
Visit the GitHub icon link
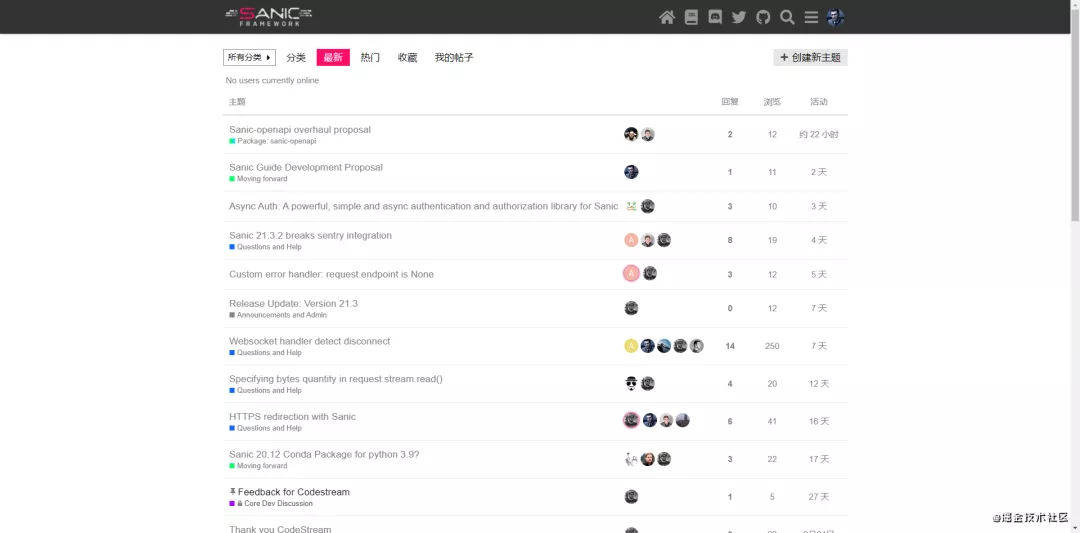[763, 17]
